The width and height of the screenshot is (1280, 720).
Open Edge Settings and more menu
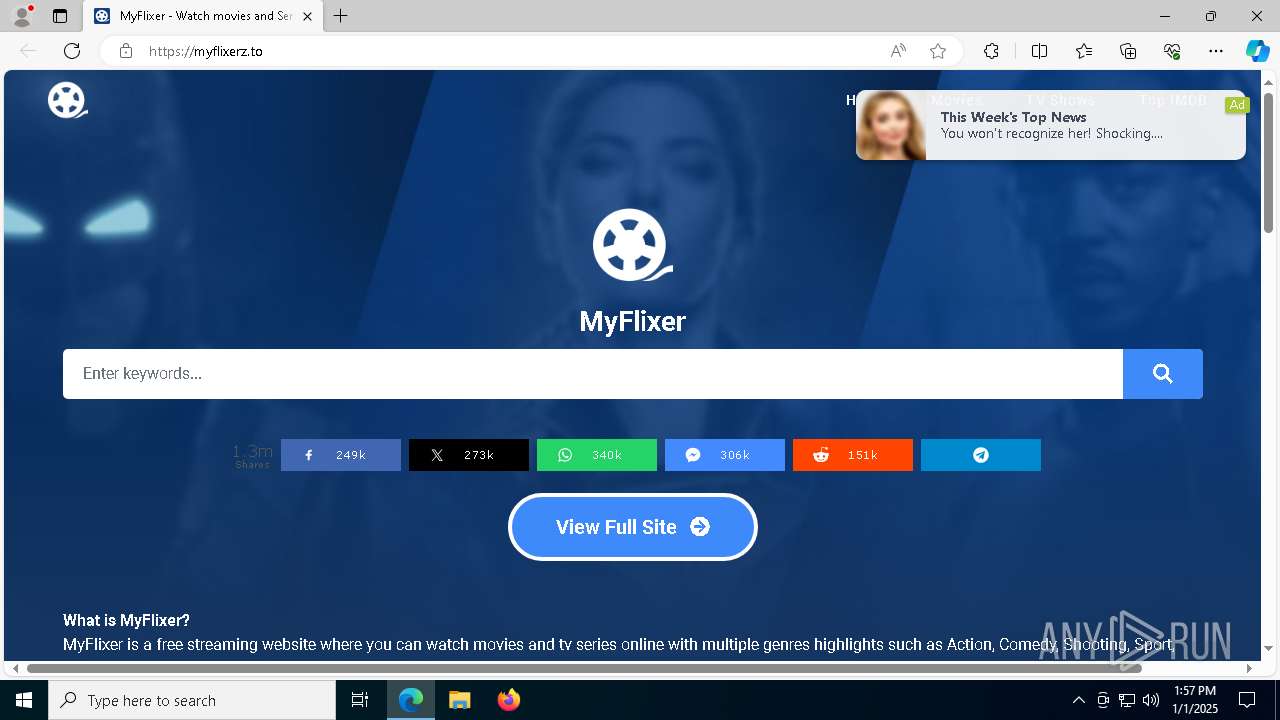pos(1216,51)
